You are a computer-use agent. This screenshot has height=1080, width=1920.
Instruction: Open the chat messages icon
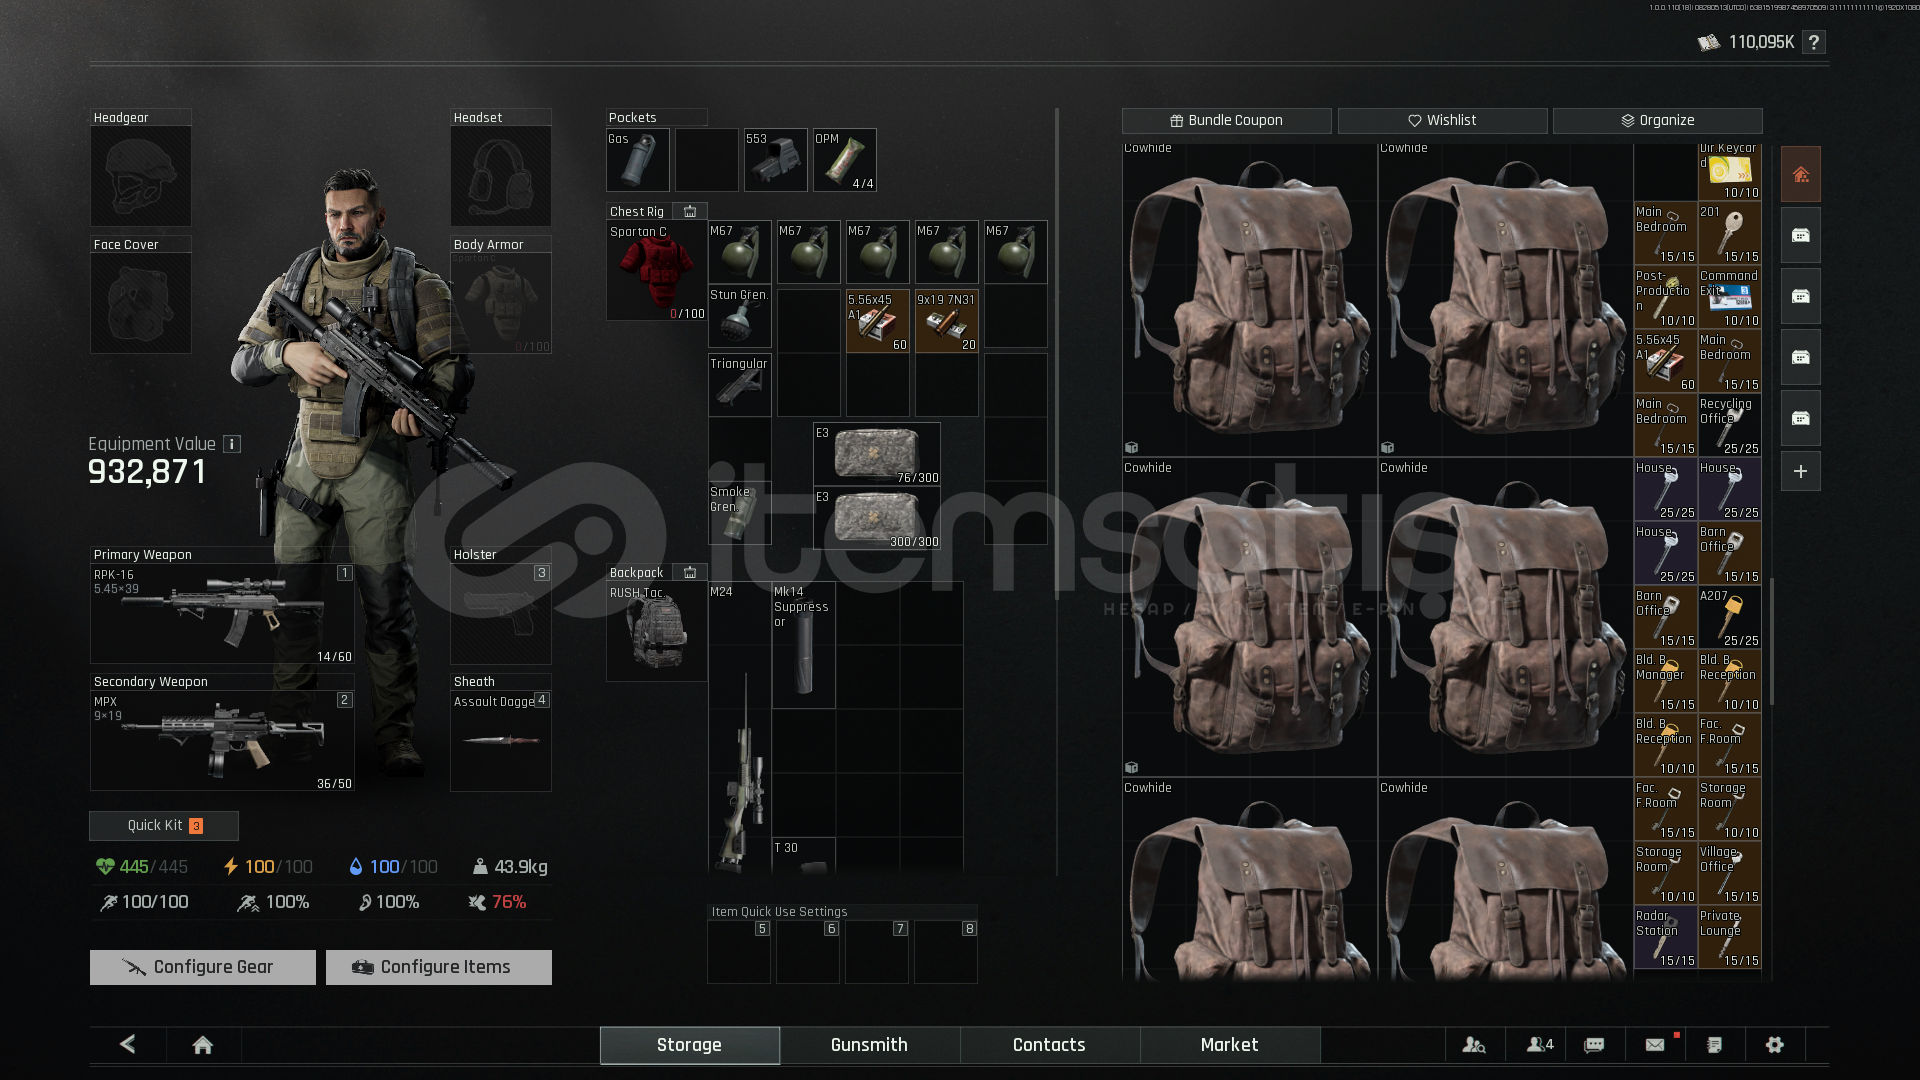pos(1594,1044)
